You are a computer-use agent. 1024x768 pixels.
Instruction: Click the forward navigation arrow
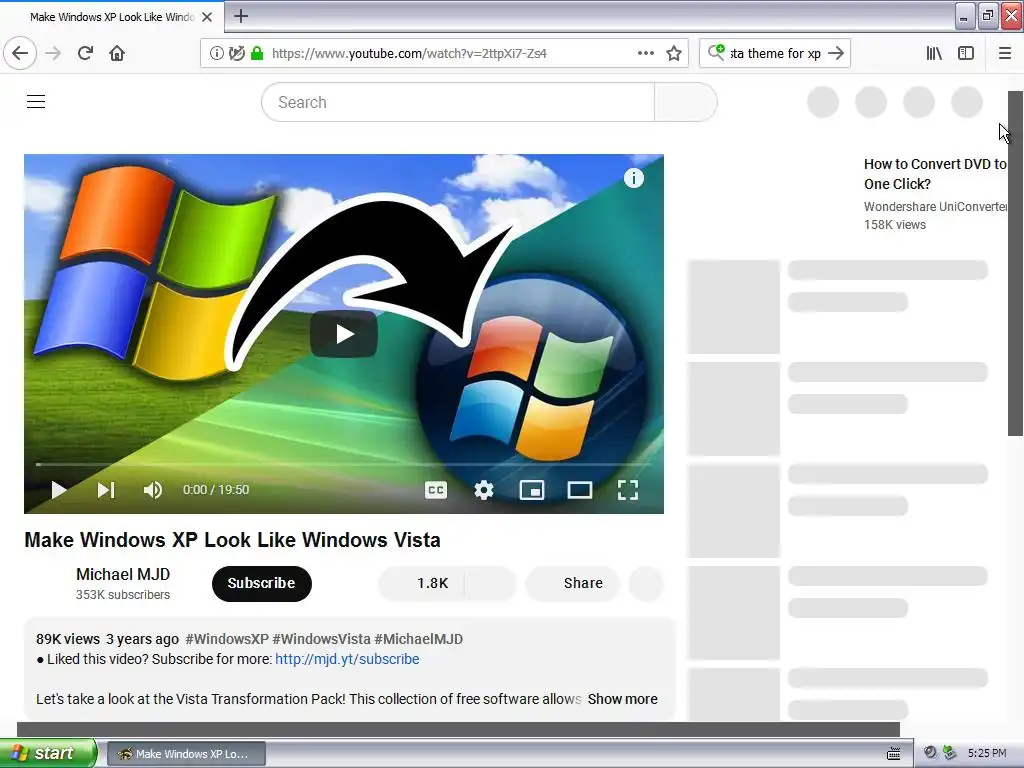point(54,53)
